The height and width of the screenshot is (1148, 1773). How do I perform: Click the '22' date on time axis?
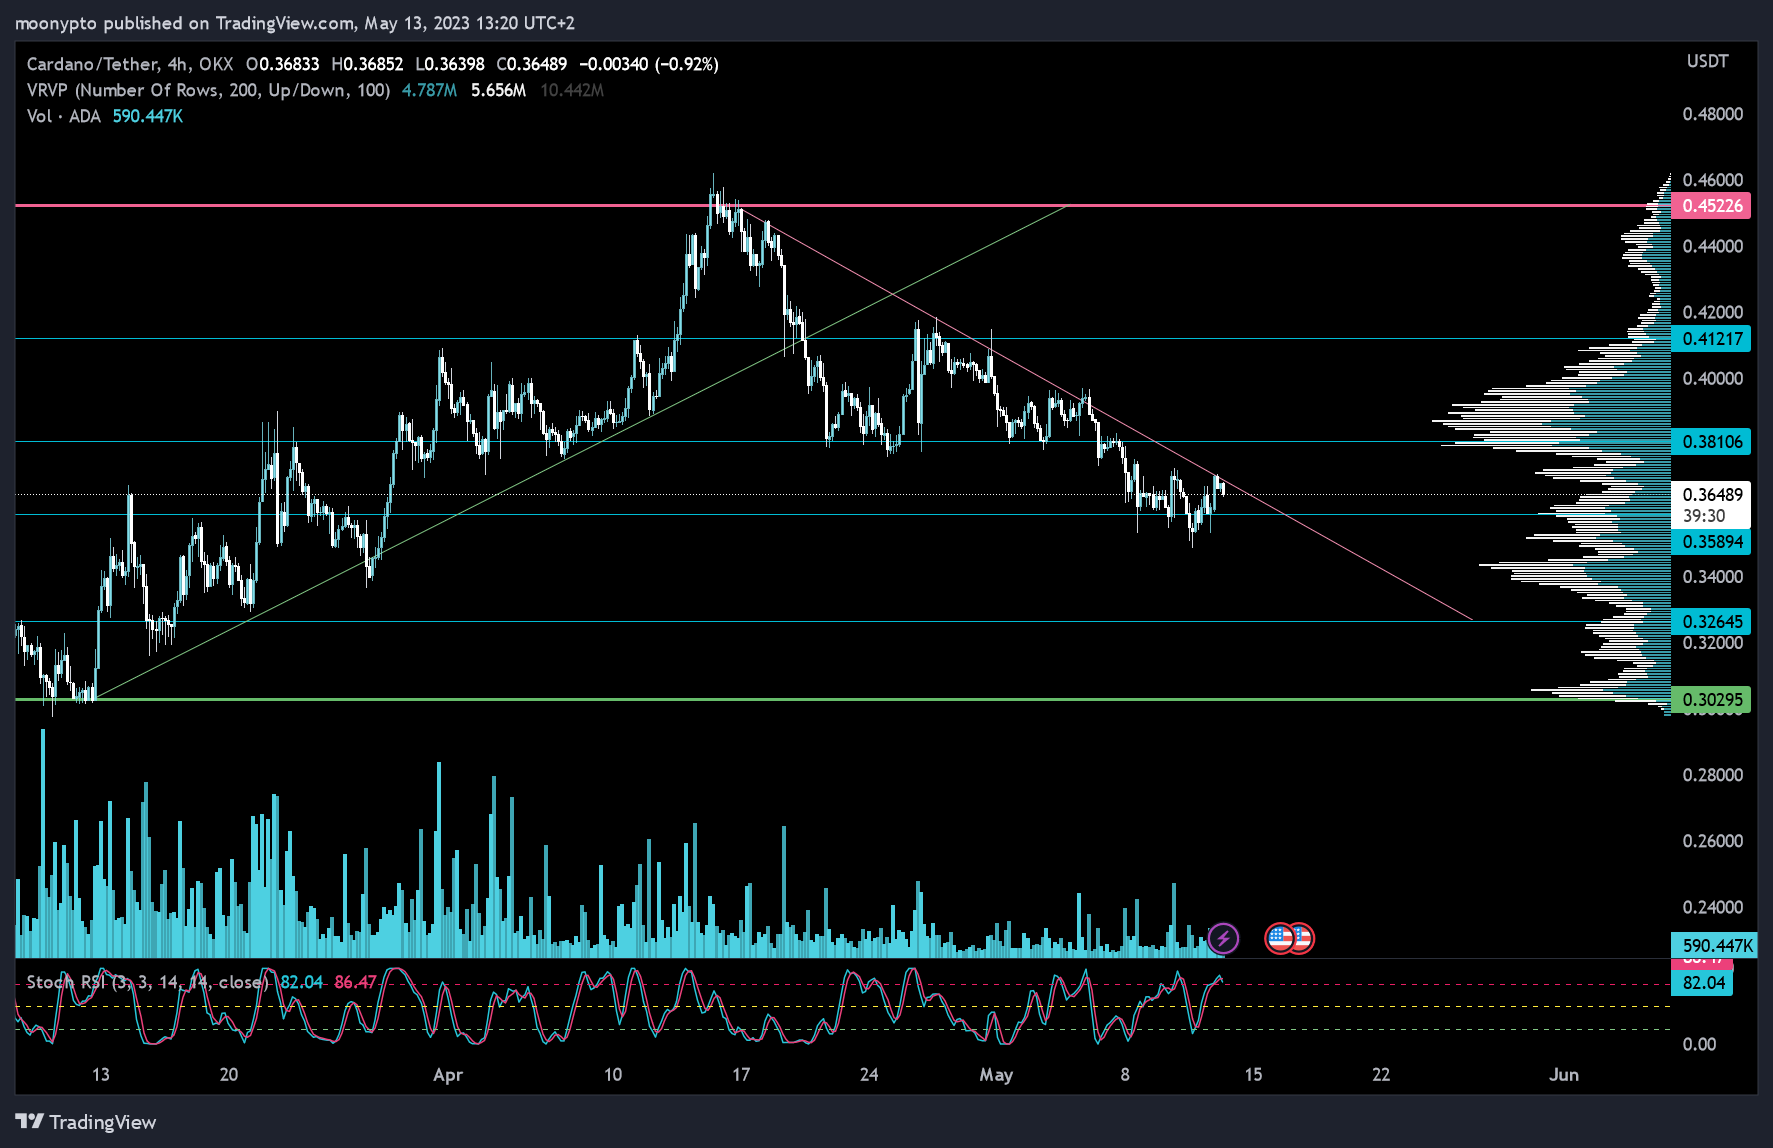[1381, 1075]
